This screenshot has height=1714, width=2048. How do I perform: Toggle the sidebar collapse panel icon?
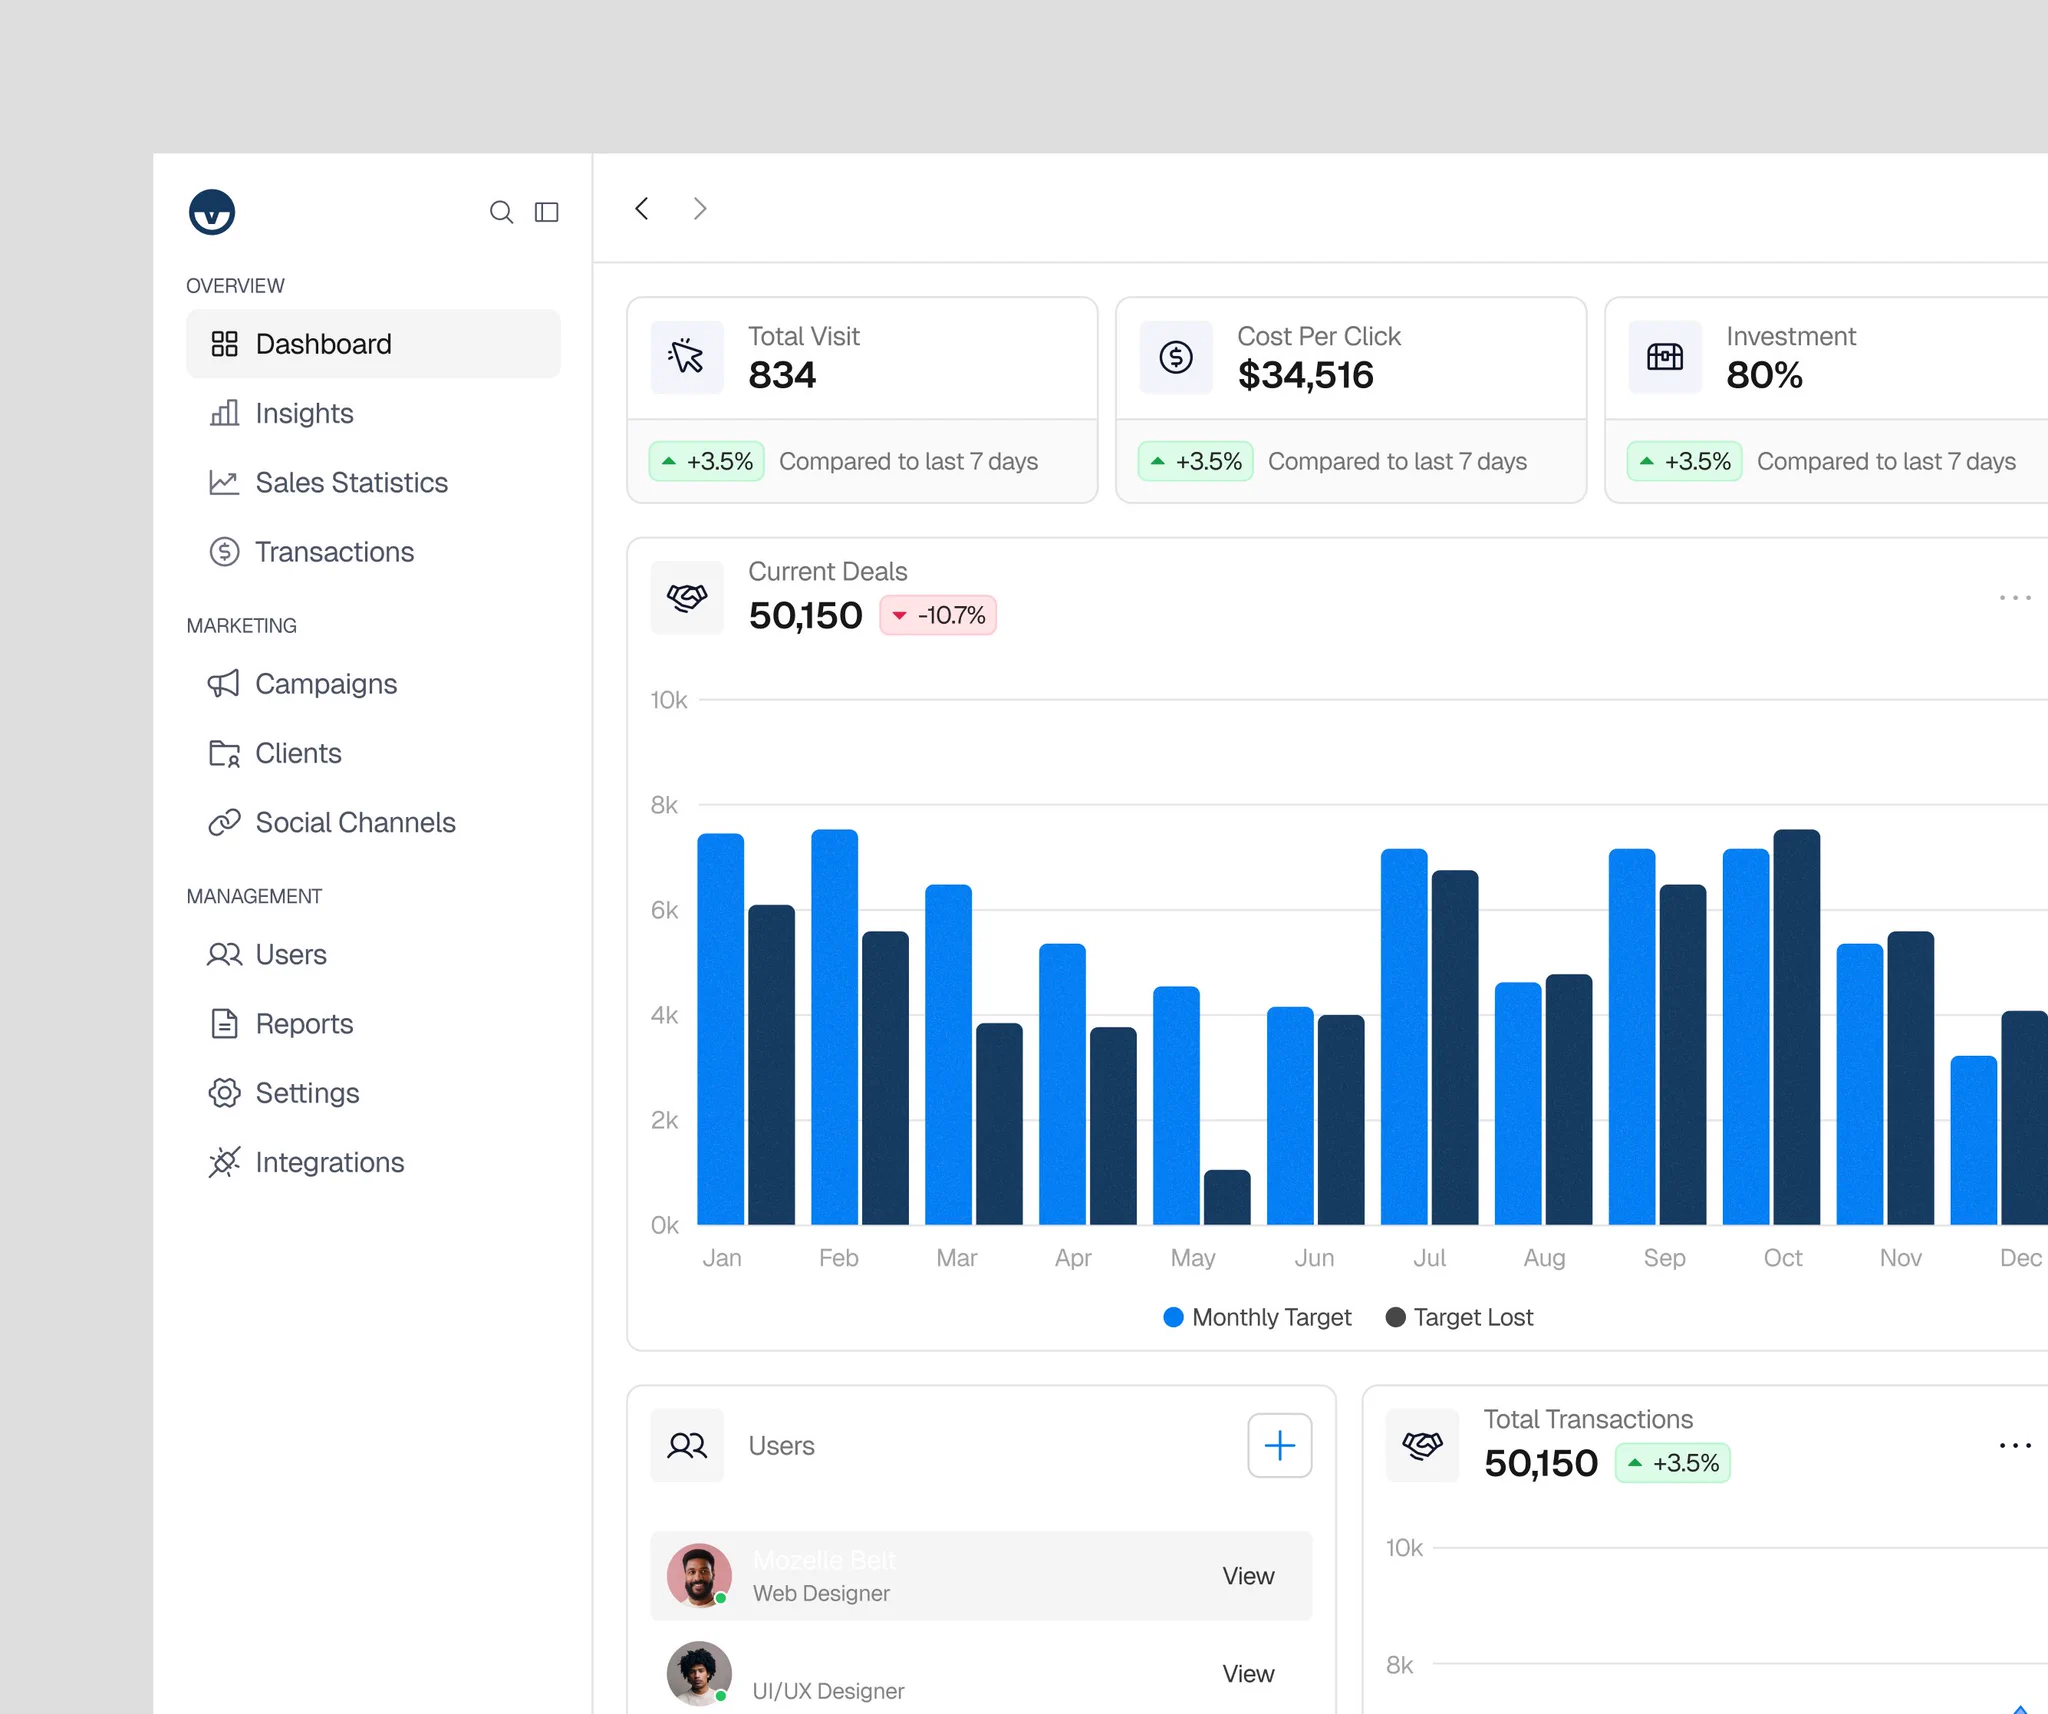(547, 212)
